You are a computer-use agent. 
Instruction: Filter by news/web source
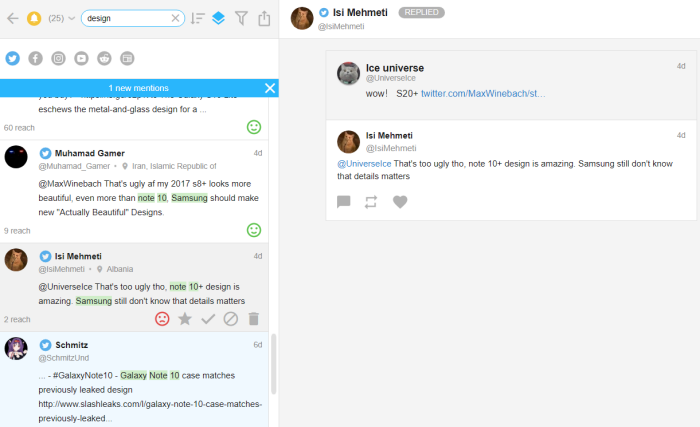pyautogui.click(x=127, y=59)
